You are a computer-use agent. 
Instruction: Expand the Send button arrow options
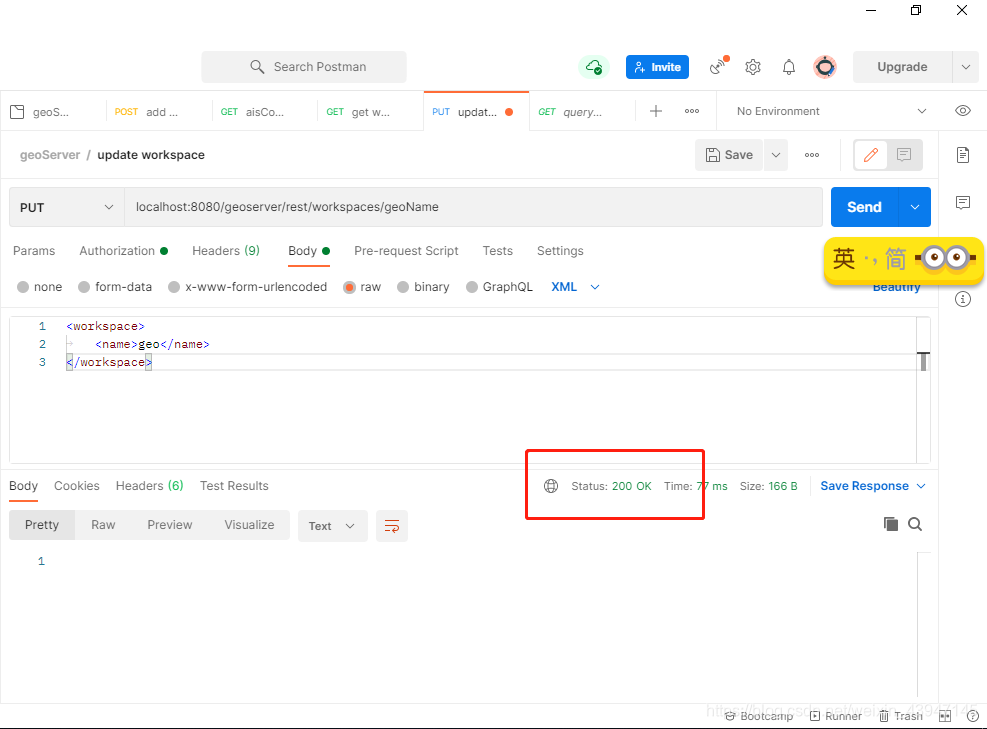pos(915,207)
